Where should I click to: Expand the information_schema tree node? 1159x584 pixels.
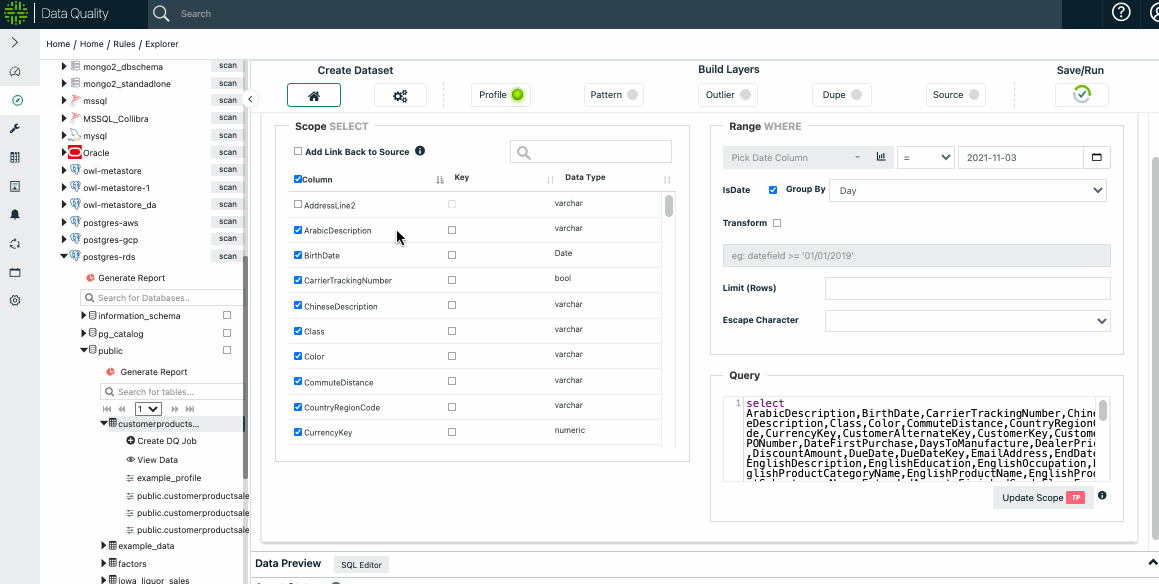coord(84,316)
